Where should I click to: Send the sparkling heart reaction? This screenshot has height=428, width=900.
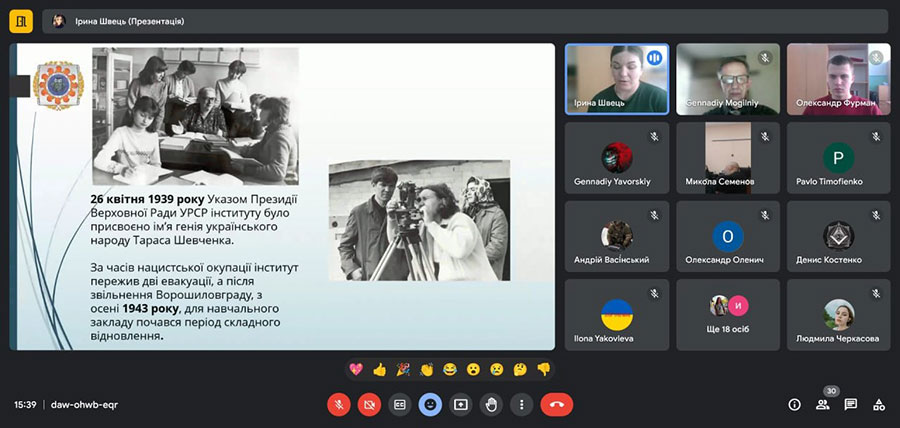pyautogui.click(x=356, y=369)
